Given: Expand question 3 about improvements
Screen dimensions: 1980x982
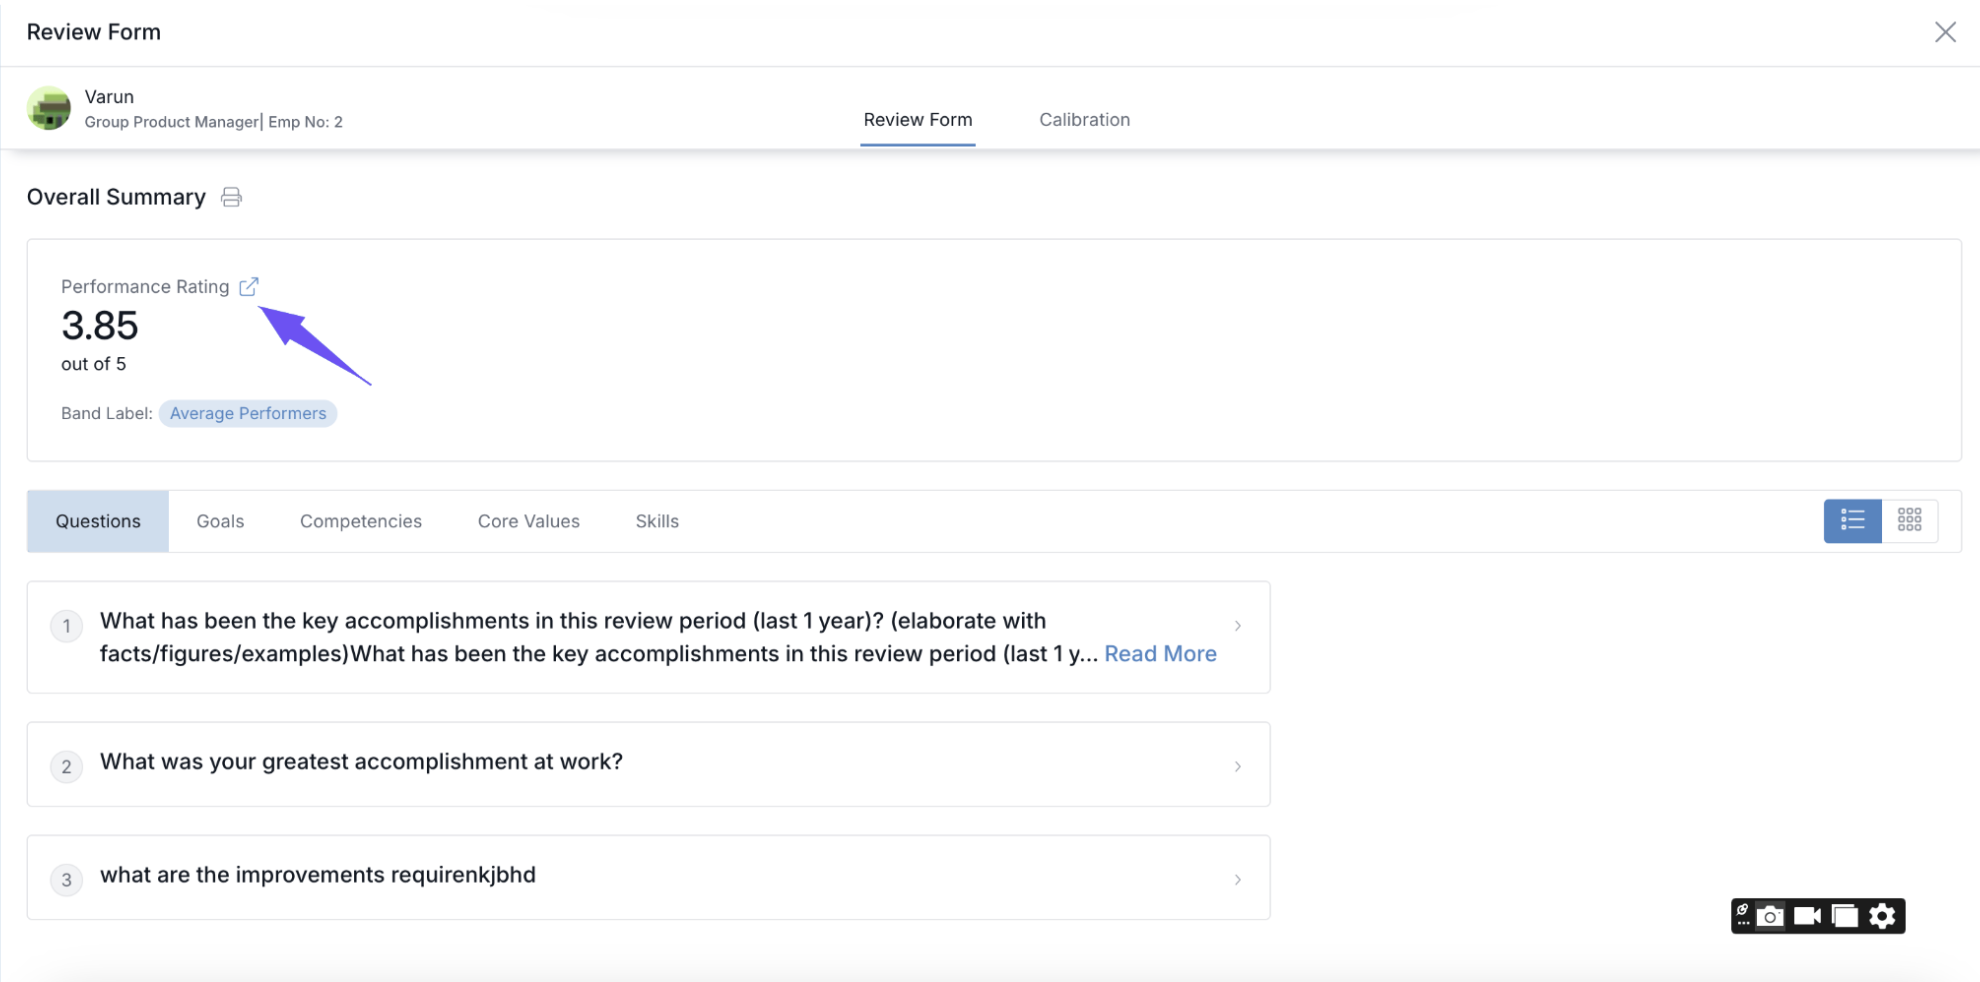Looking at the screenshot, I should tap(1237, 880).
